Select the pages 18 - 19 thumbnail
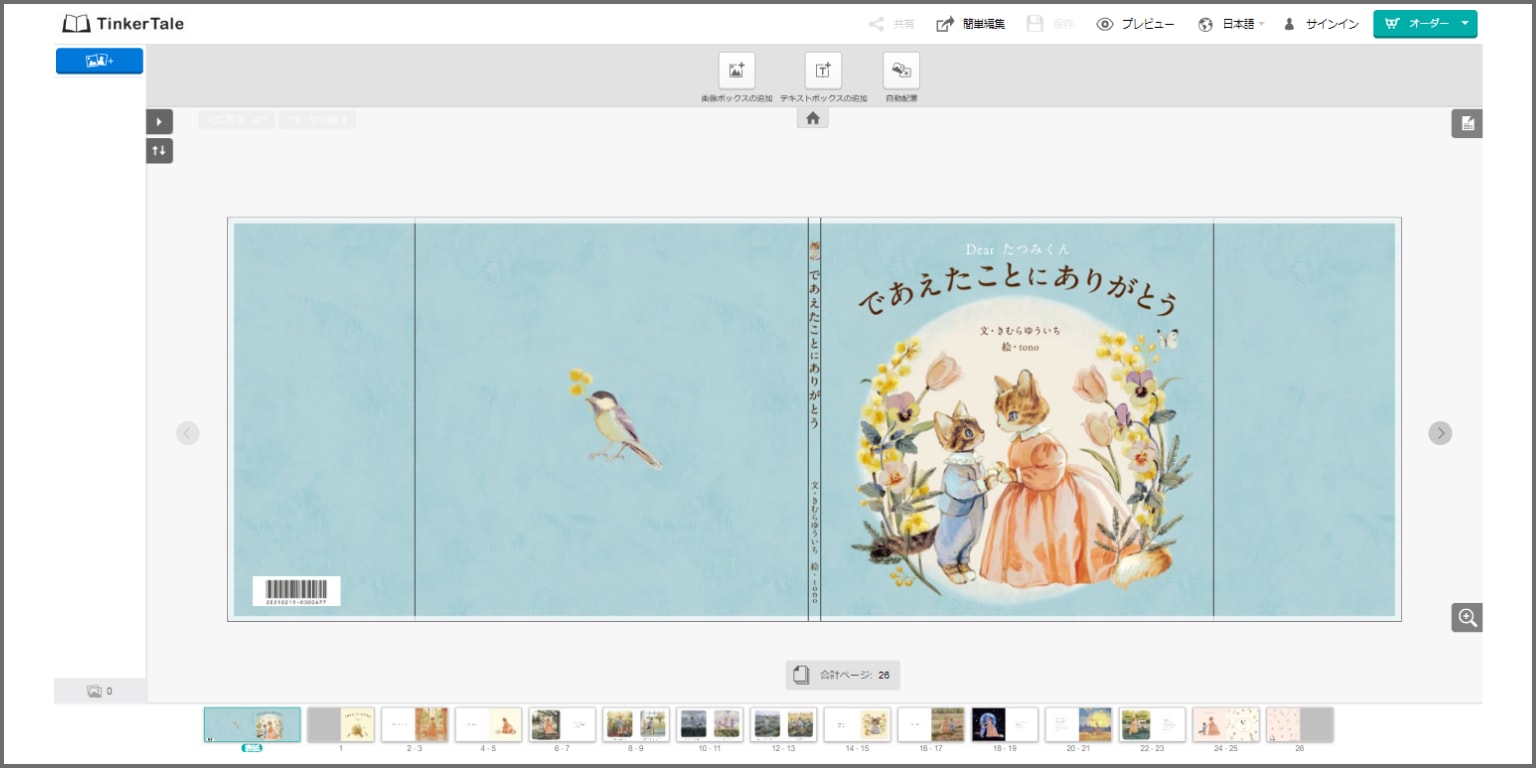The width and height of the screenshot is (1536, 768). pos(1005,725)
